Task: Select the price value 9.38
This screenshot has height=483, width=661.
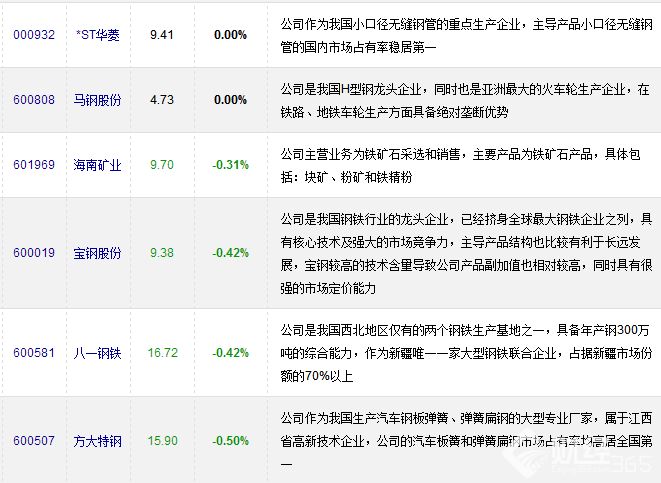Action: (162, 253)
